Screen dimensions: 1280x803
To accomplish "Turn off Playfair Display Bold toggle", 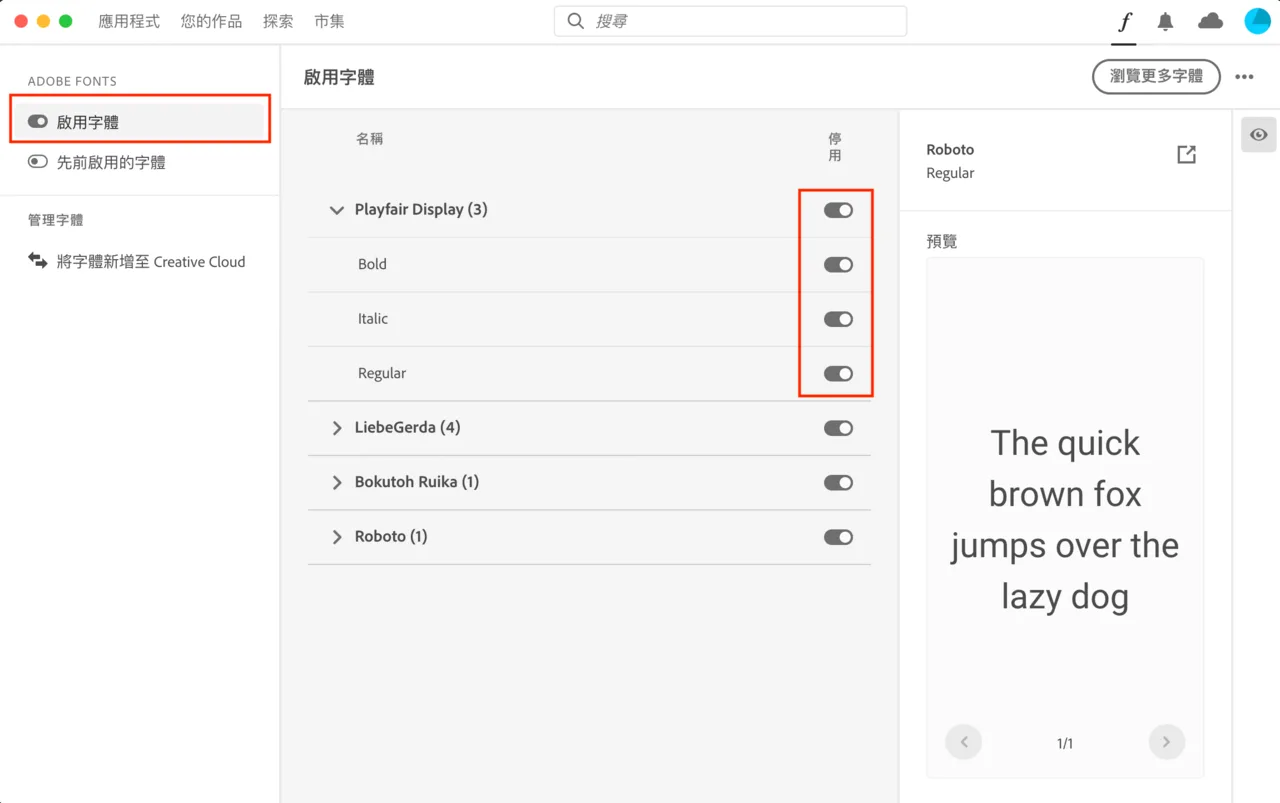I will click(838, 265).
